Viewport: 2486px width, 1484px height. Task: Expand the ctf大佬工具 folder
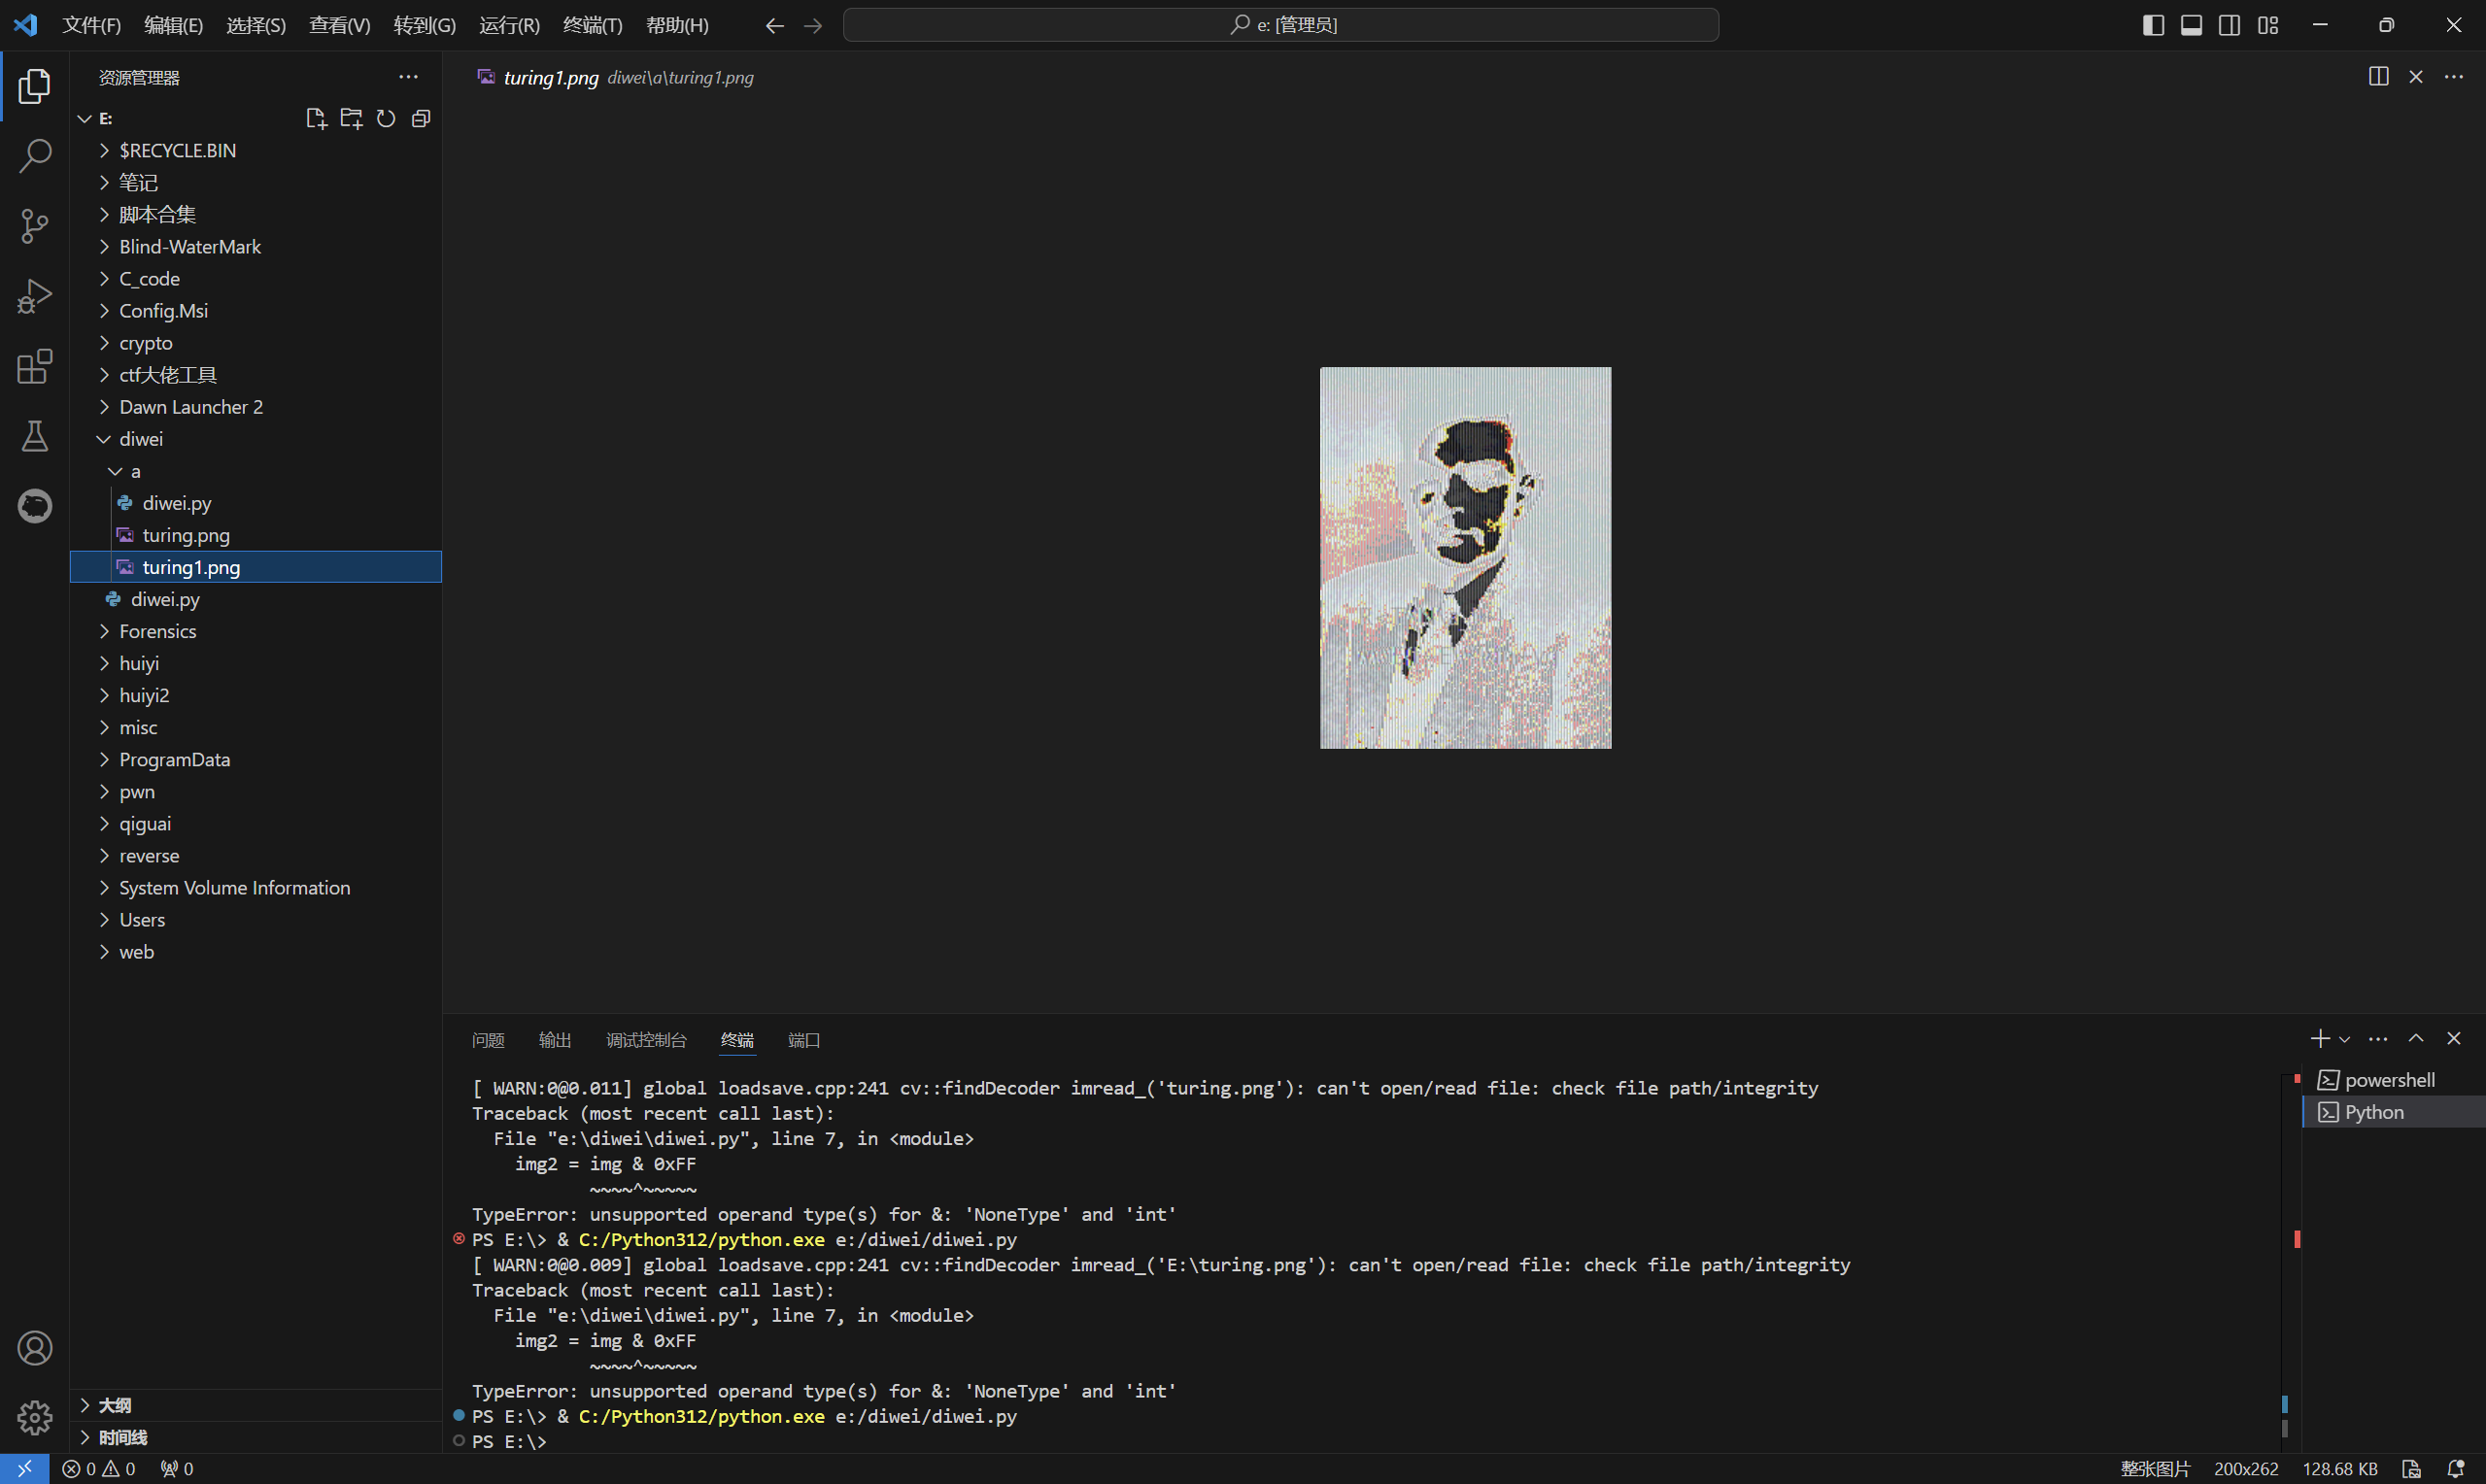tap(256, 375)
